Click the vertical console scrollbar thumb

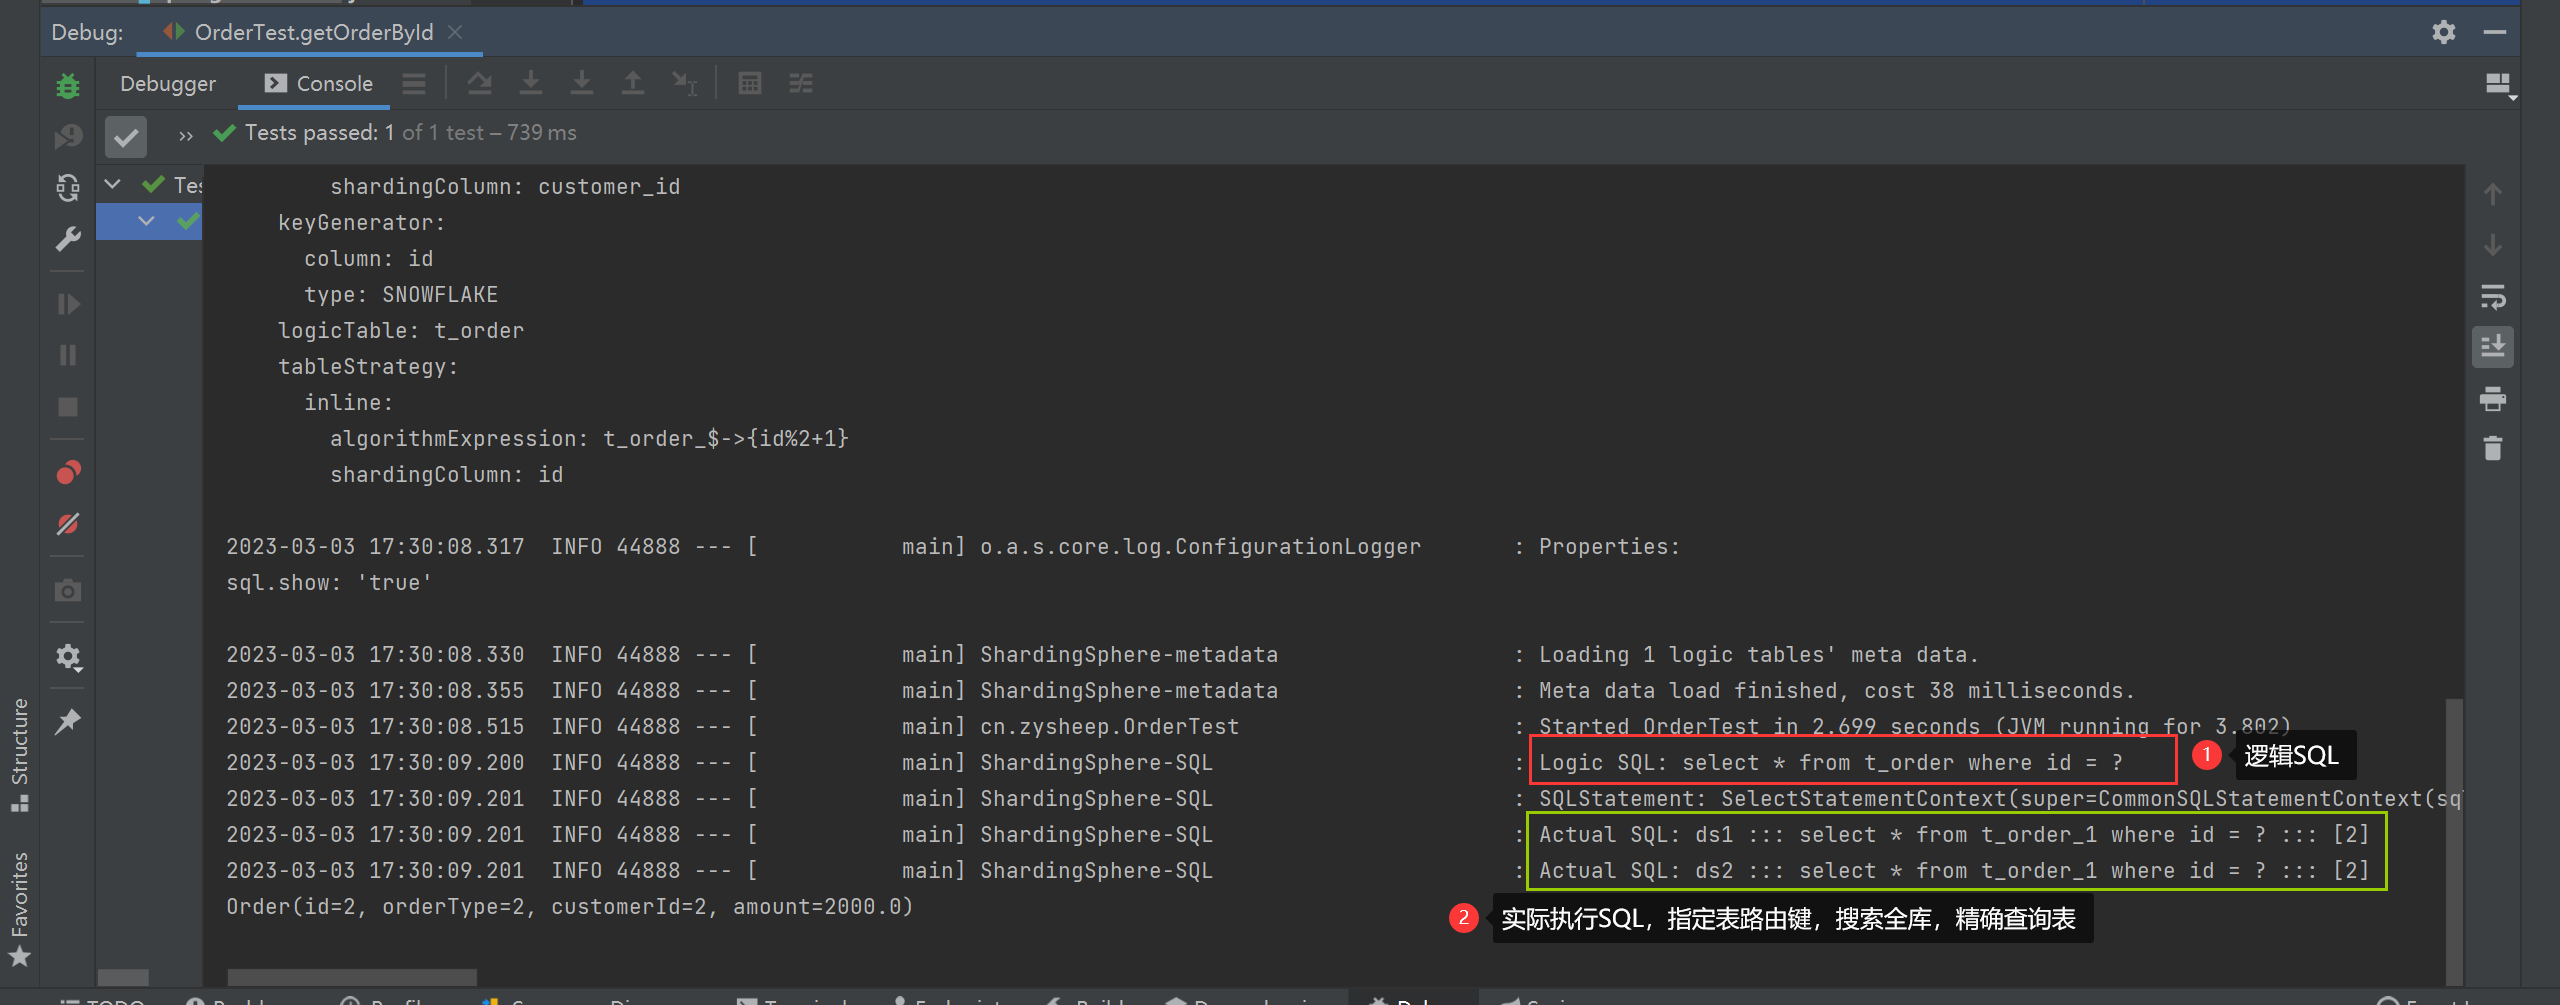pyautogui.click(x=2453, y=840)
